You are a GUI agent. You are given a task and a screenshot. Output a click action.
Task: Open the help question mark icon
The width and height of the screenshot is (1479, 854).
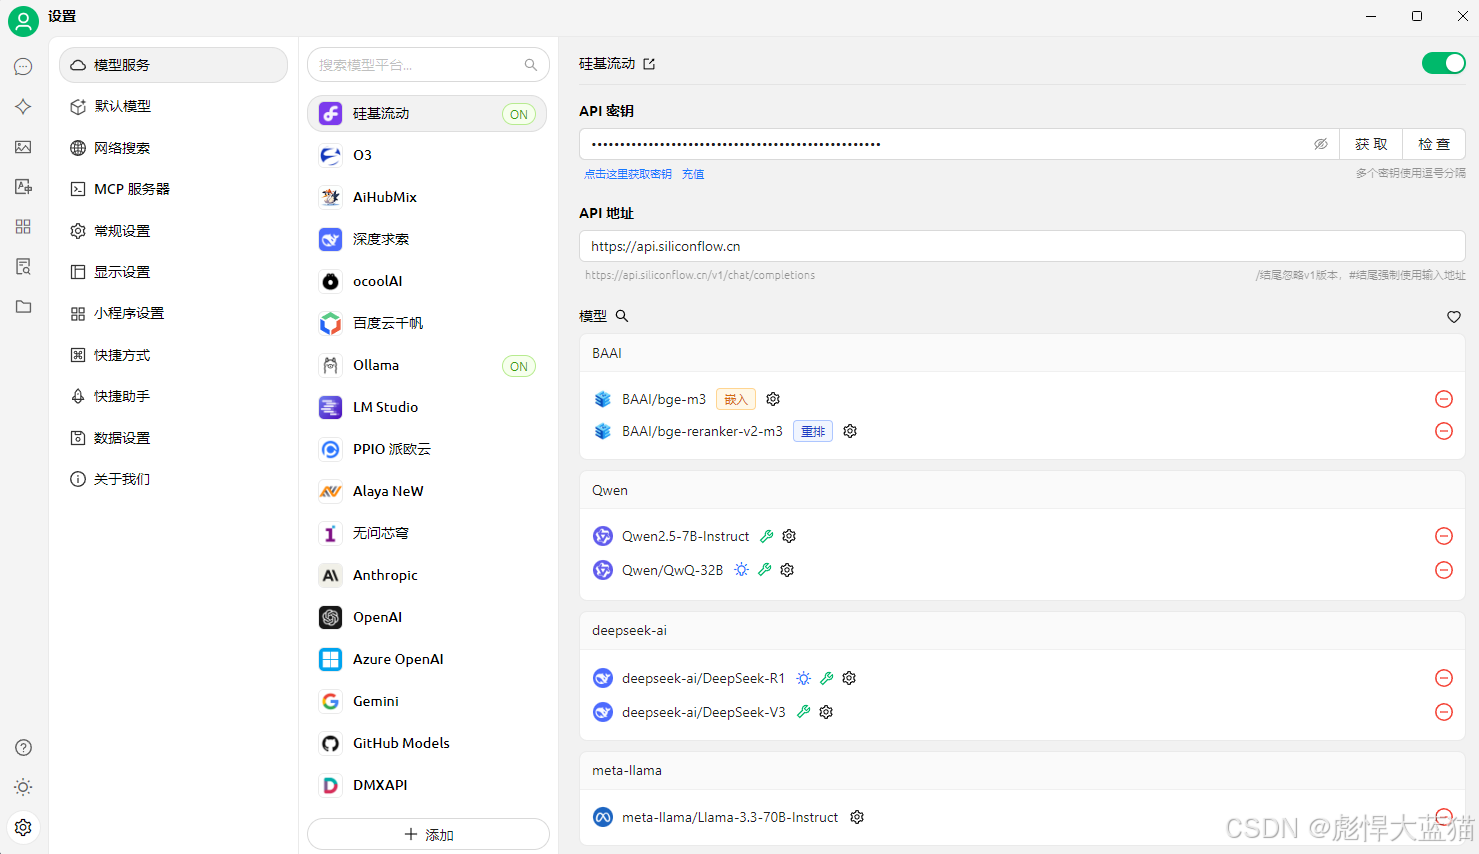click(x=23, y=748)
